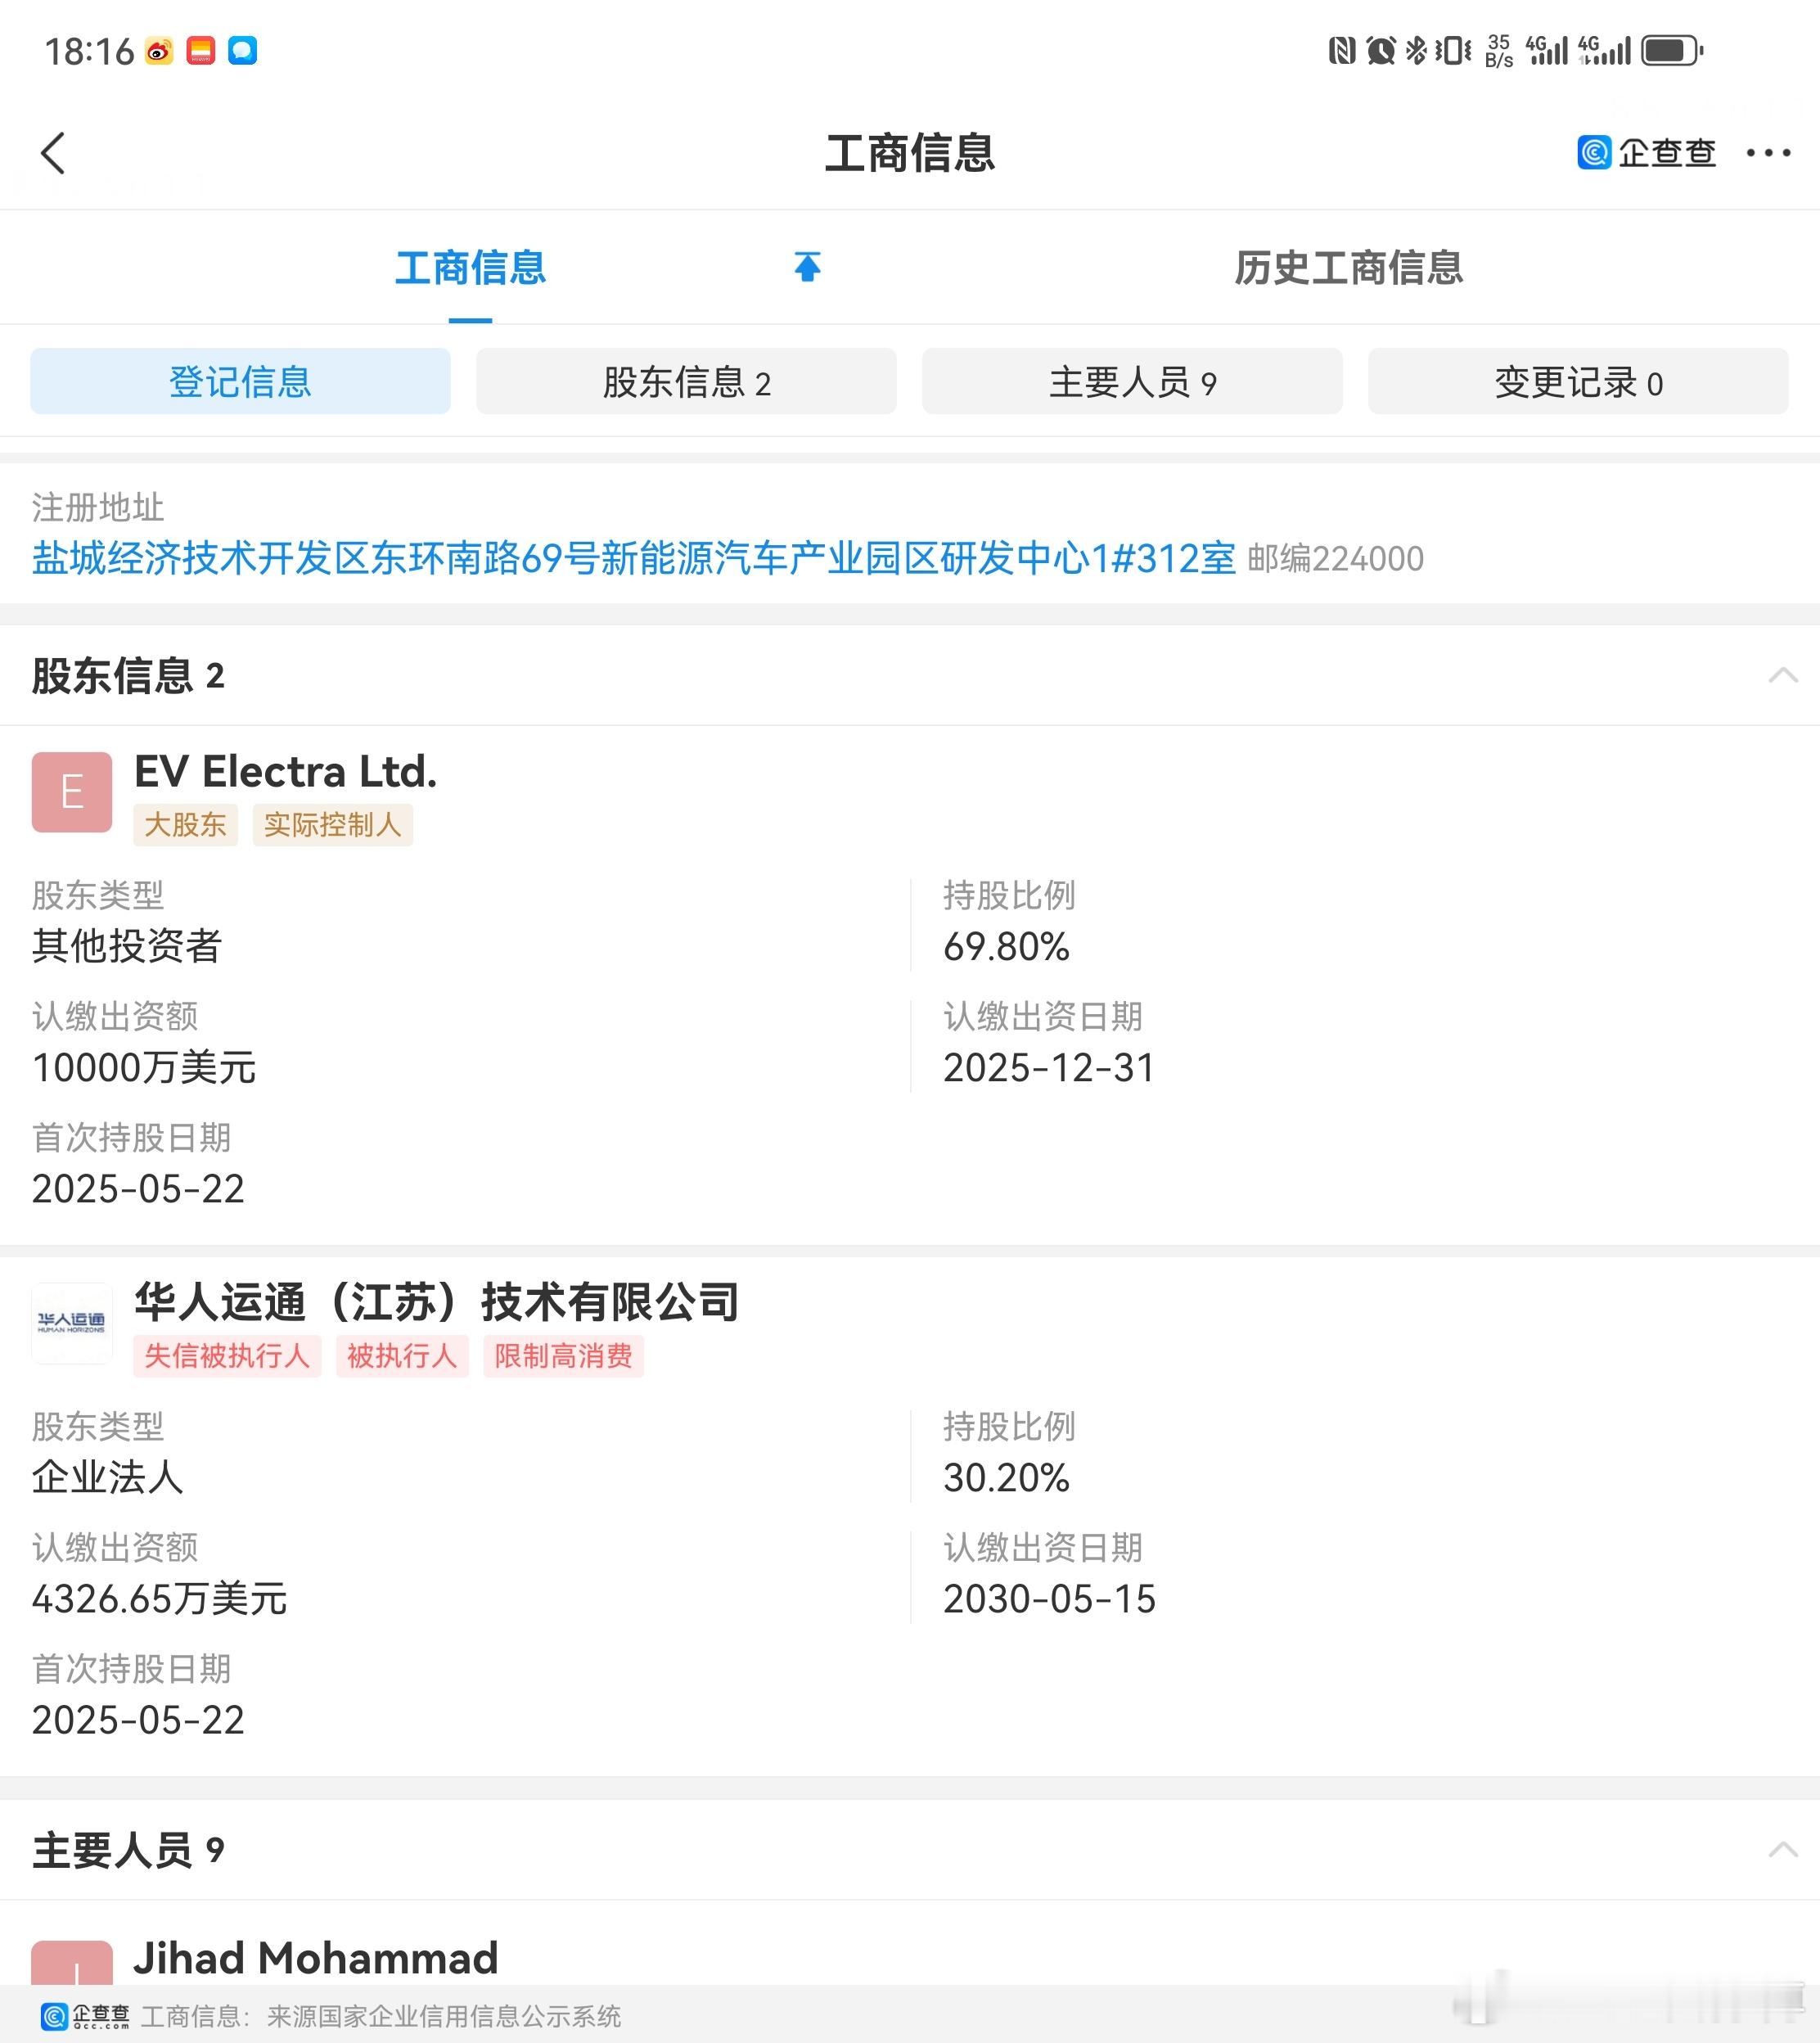The width and height of the screenshot is (1820, 2043).
Task: Tap the red notification app icon in status bar
Action: pyautogui.click(x=201, y=51)
